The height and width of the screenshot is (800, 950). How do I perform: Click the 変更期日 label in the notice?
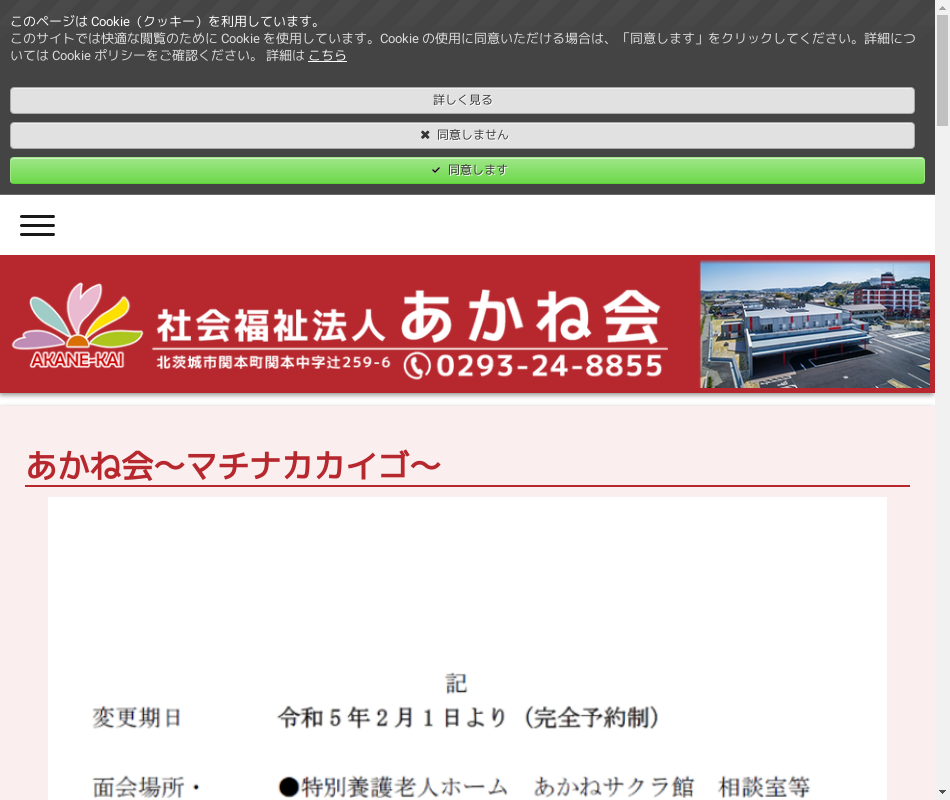click(137, 718)
